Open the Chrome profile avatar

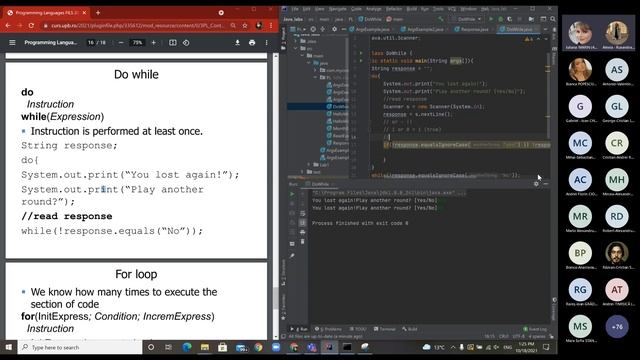[259, 25]
